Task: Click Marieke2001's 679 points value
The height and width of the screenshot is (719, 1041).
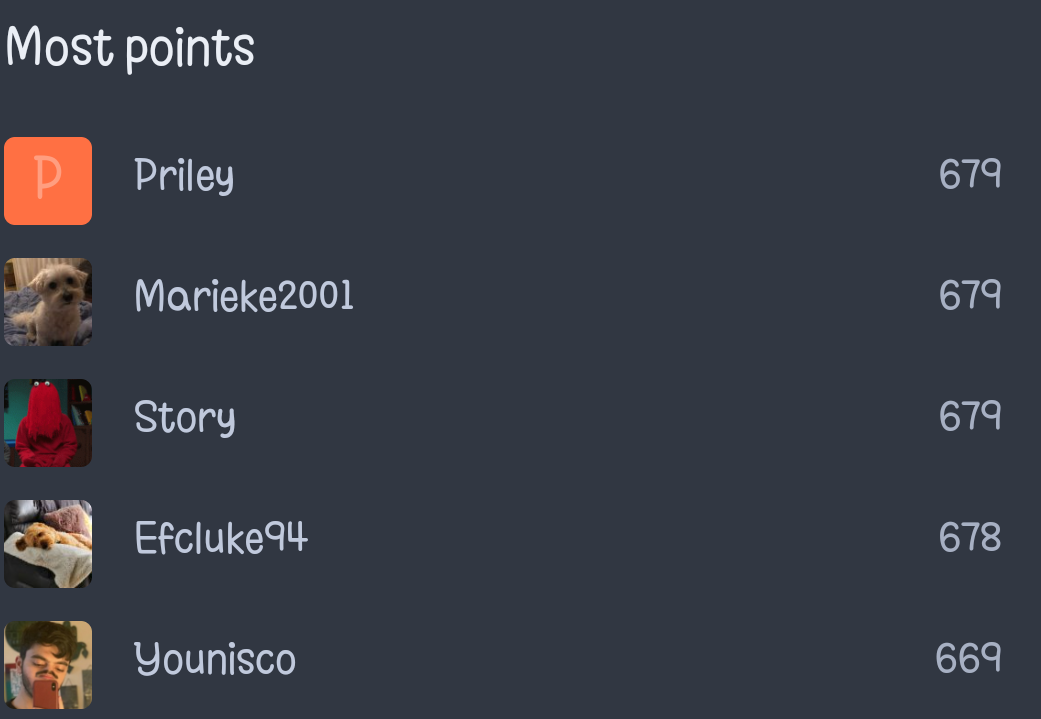Action: (x=970, y=295)
